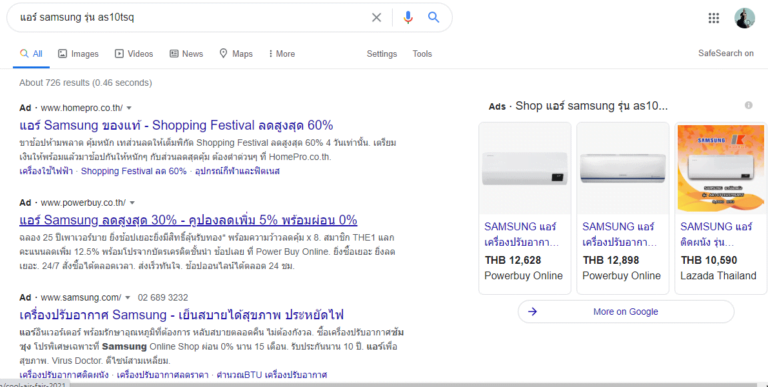Select the All results tab
768x387 pixels.
click(x=31, y=54)
